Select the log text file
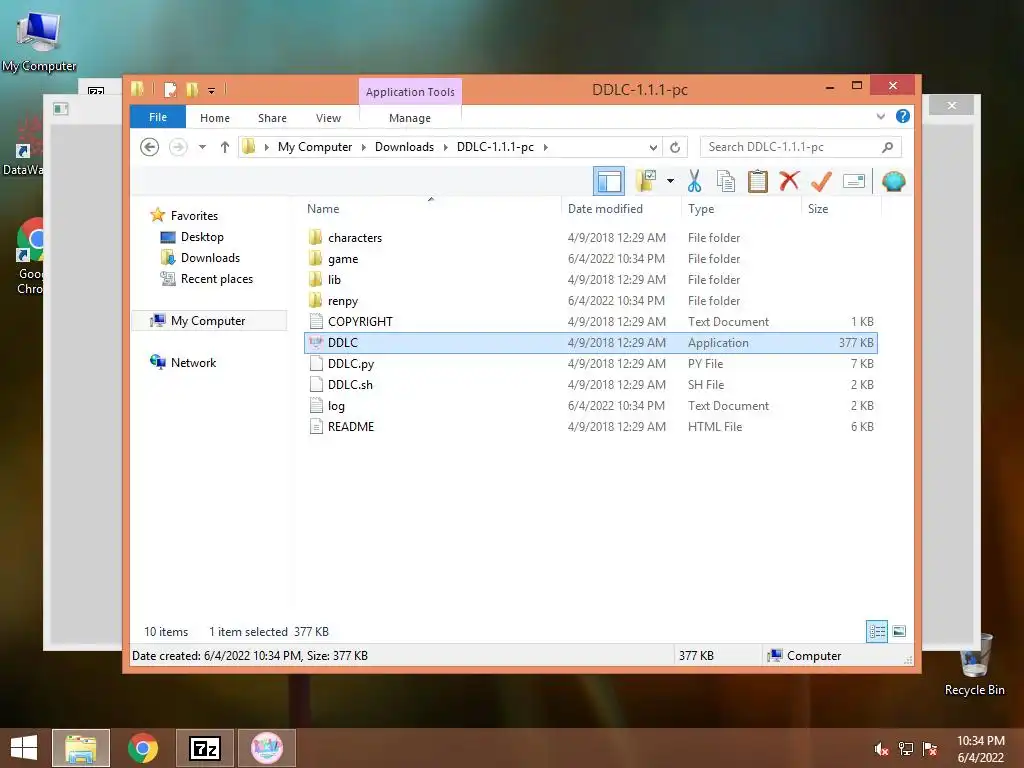The width and height of the screenshot is (1024, 768). tap(590, 406)
